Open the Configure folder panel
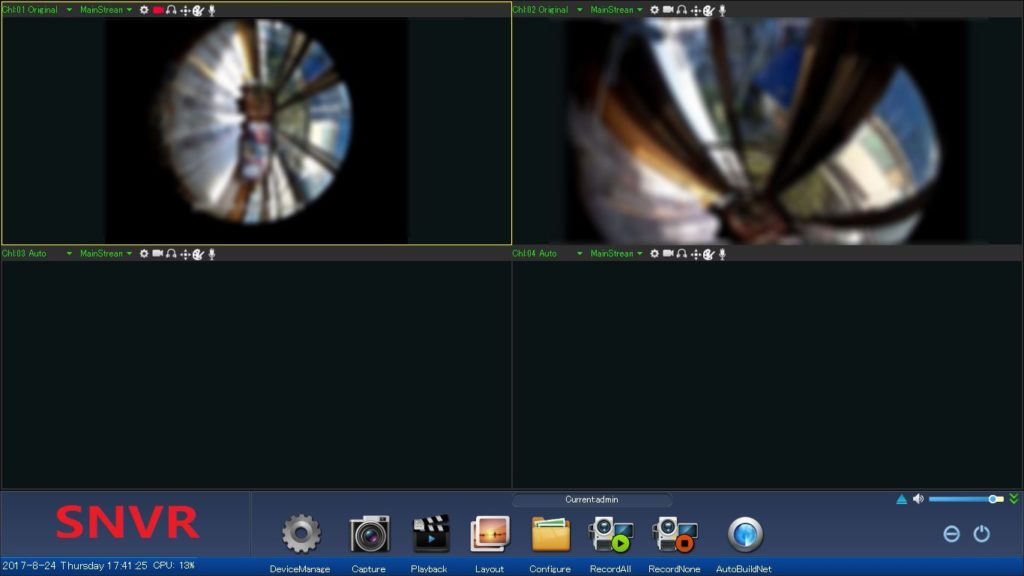Image resolution: width=1024 pixels, height=576 pixels. 550,534
